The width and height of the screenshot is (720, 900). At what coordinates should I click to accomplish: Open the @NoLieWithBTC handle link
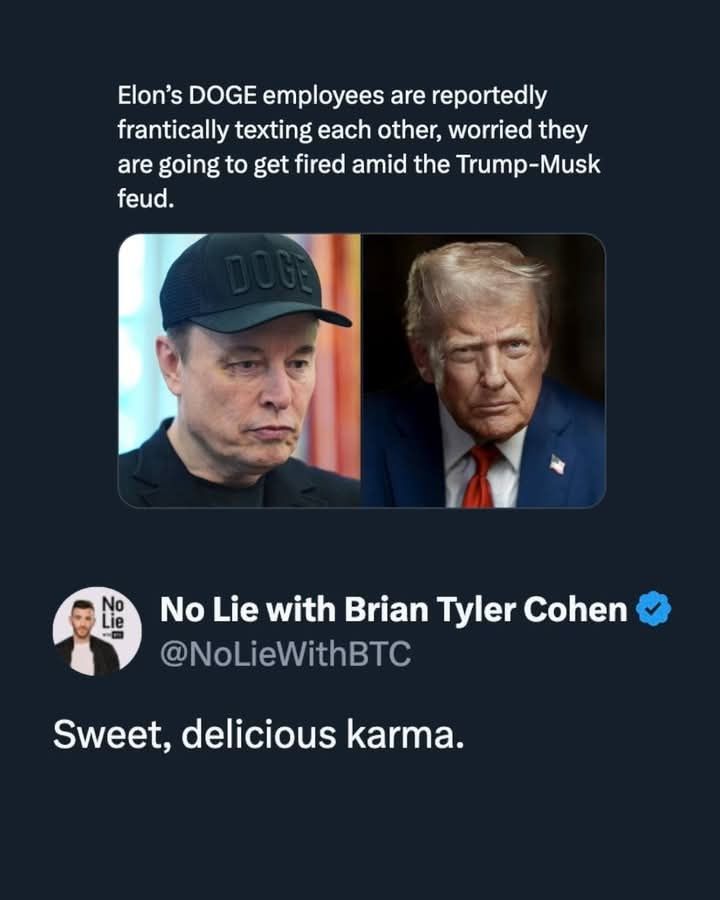pos(285,654)
